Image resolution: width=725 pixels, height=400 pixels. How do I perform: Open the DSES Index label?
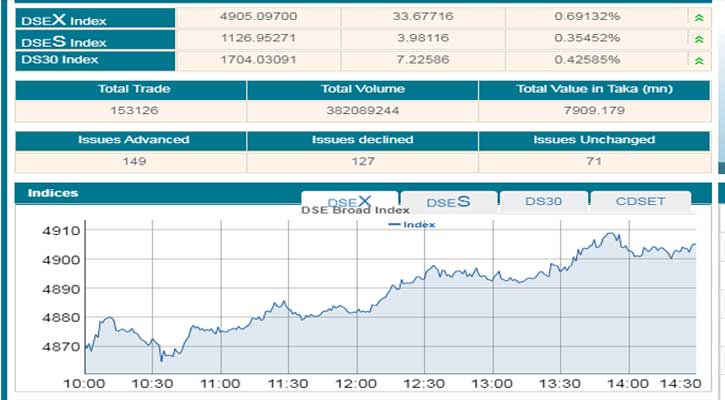coord(64,40)
